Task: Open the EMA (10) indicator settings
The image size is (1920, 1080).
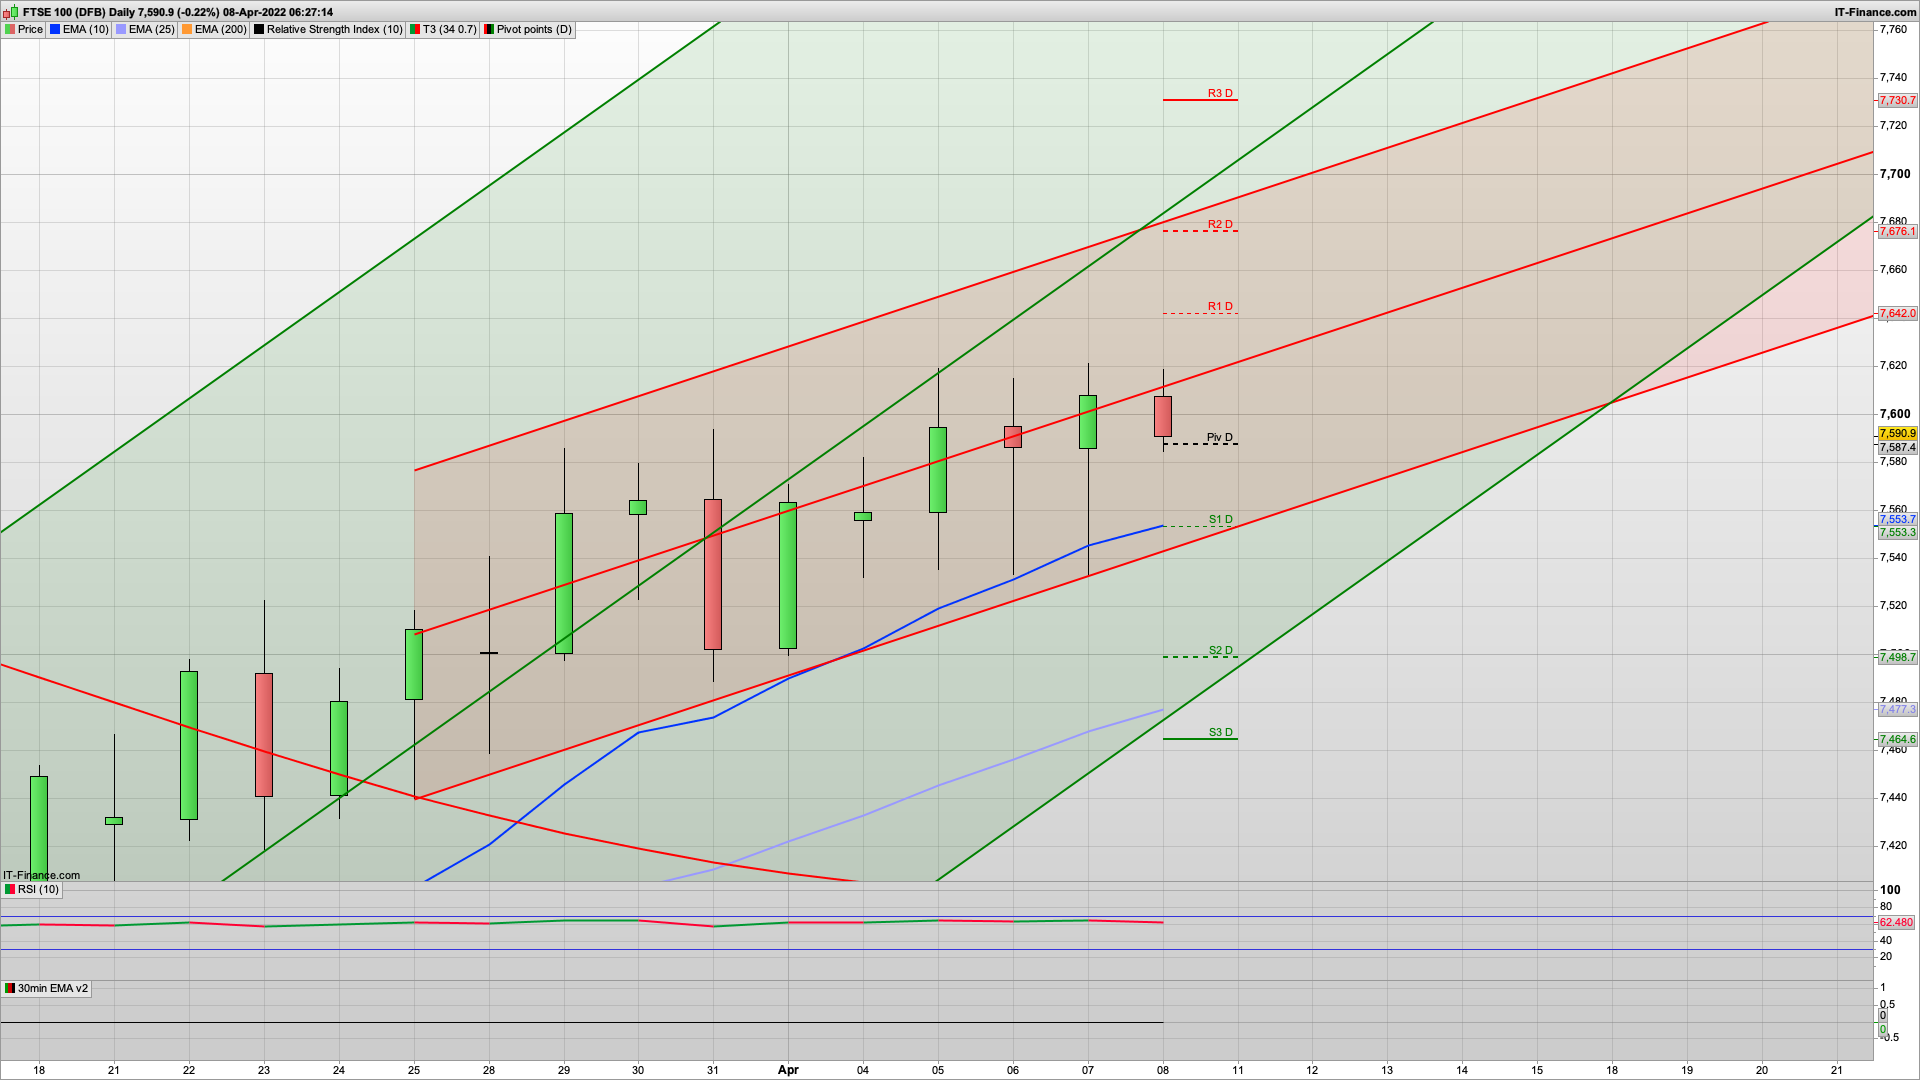Action: [79, 30]
